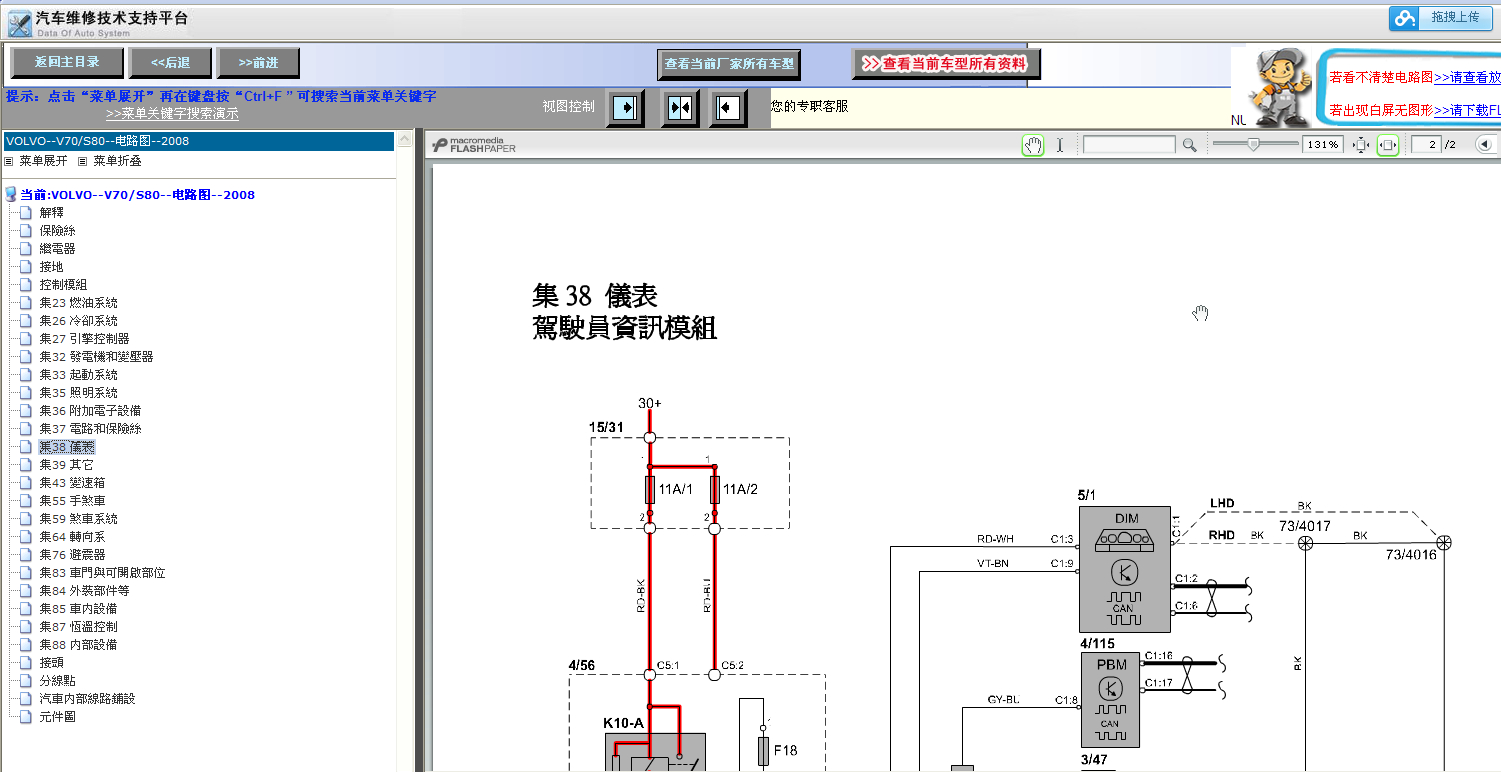Click the page number field

(x=1426, y=145)
